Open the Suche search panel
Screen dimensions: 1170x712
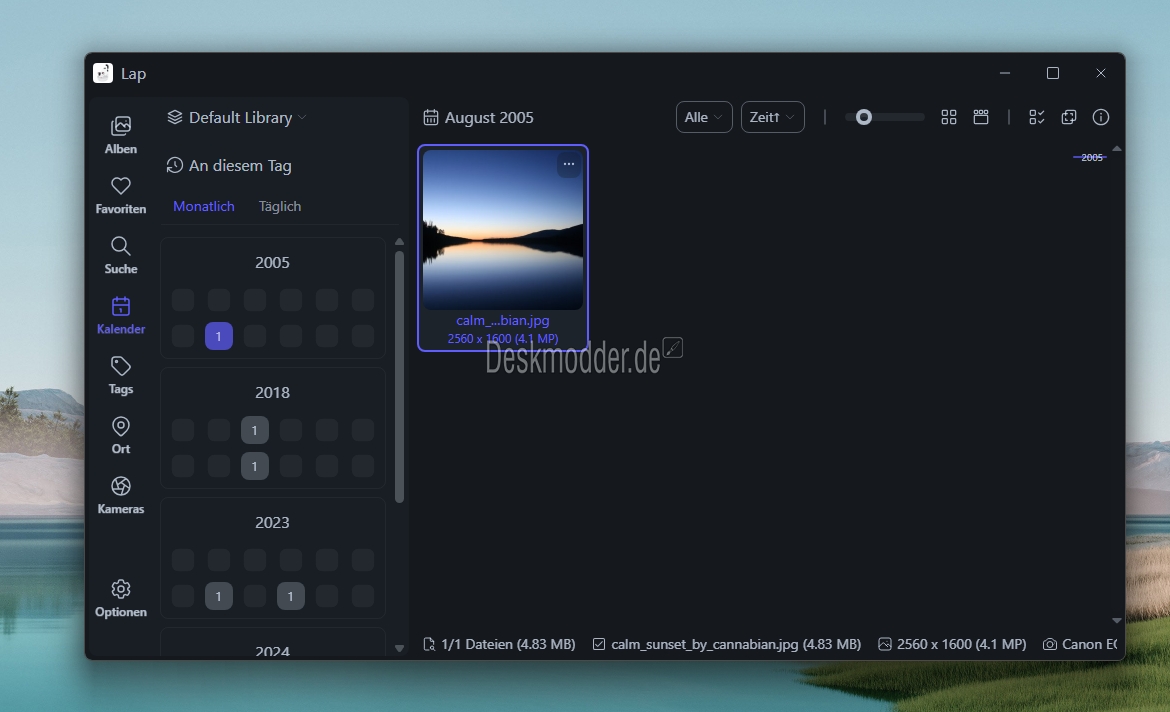point(121,255)
